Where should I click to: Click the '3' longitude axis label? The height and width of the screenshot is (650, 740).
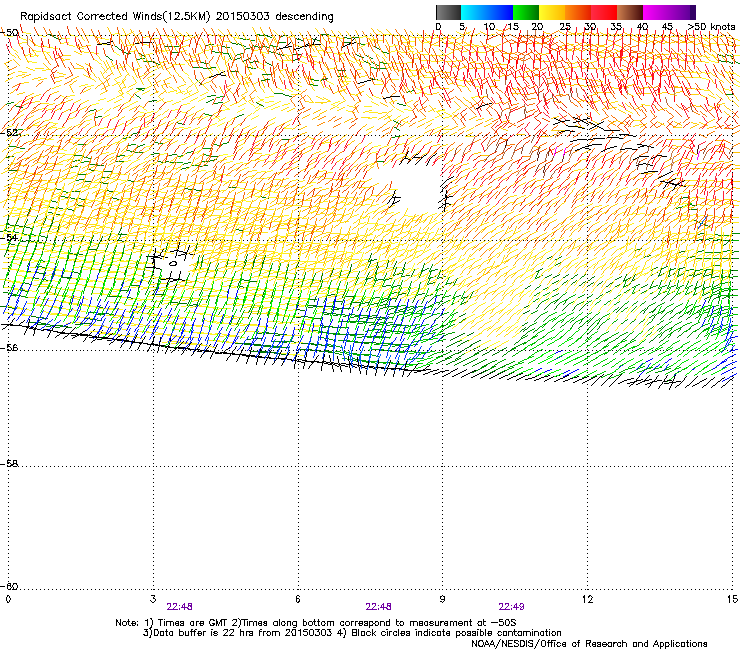(153, 599)
